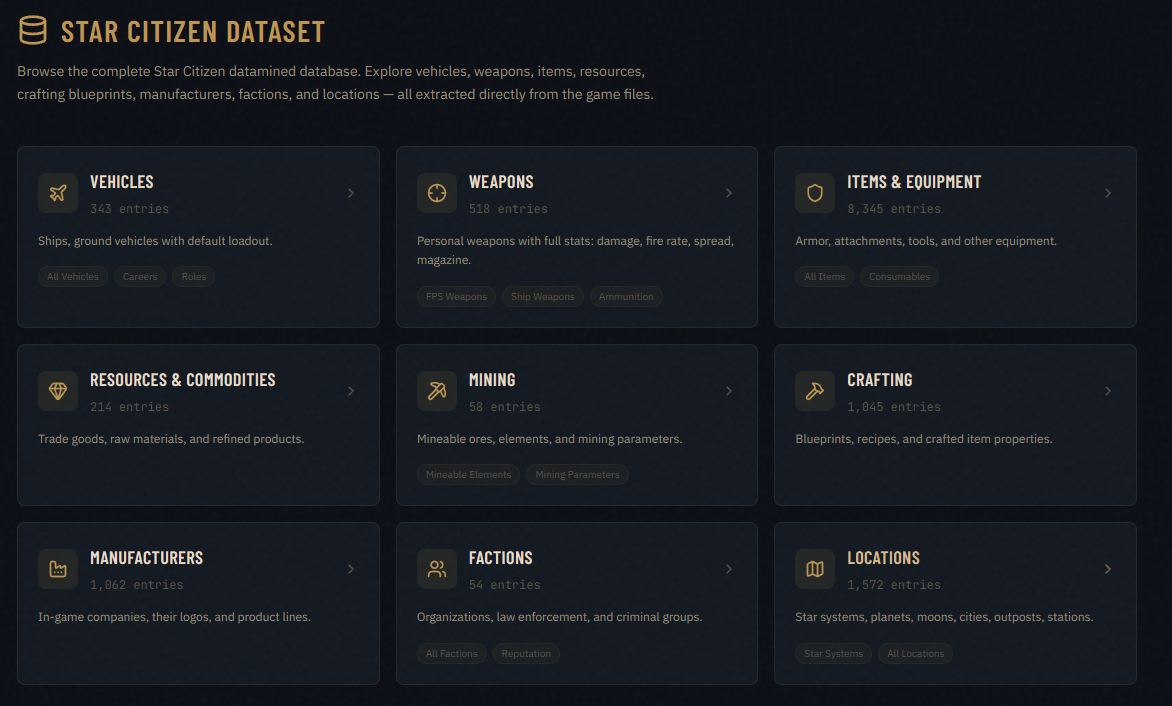Select the All Vehicles tag
Viewport: 1172px width, 706px height.
(x=73, y=276)
